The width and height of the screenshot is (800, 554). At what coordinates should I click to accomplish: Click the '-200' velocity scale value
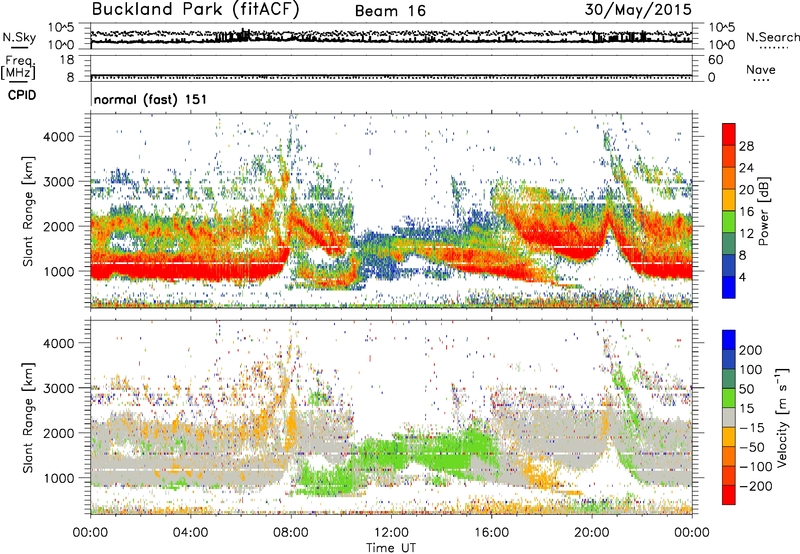coord(755,486)
